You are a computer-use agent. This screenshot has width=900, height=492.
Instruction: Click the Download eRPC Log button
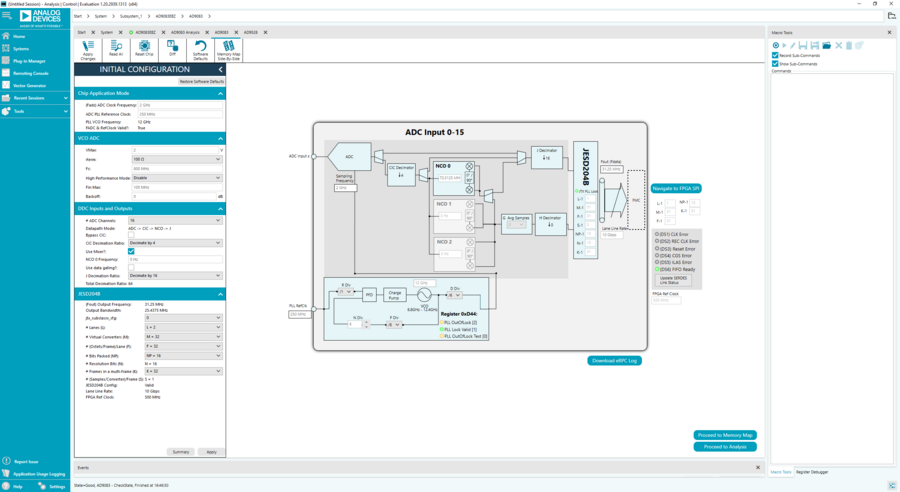[x=614, y=361]
